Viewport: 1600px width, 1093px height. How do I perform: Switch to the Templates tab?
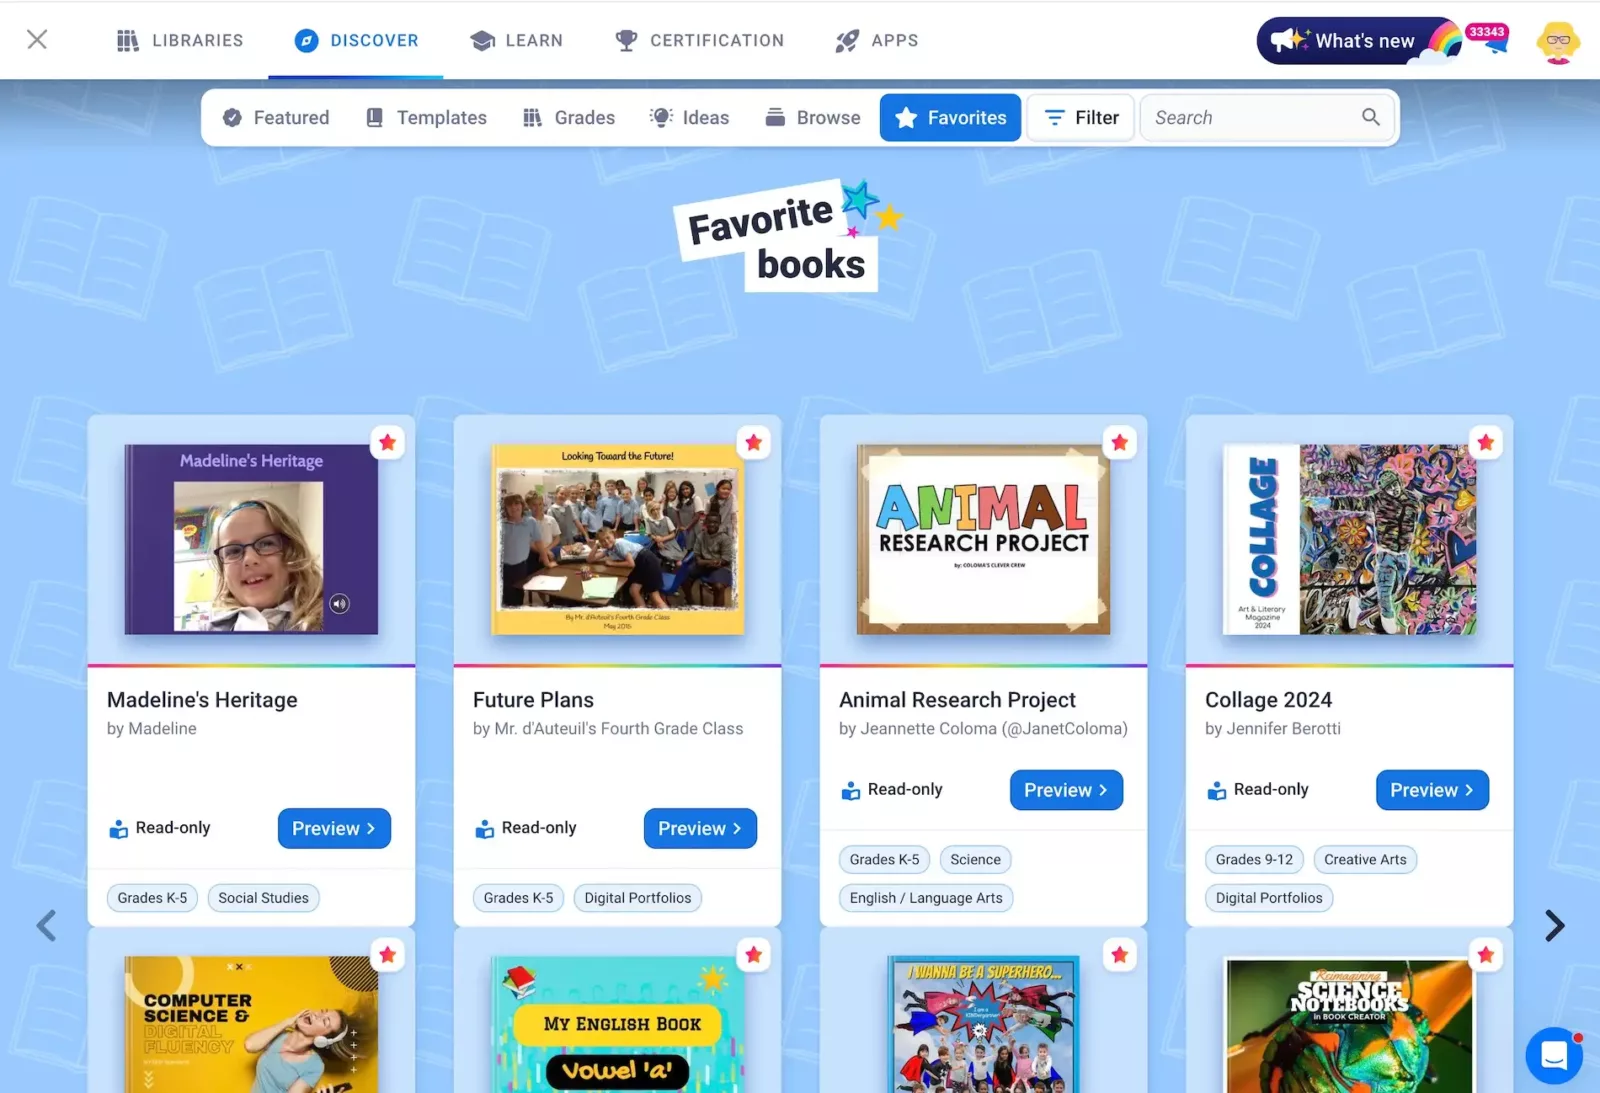pyautogui.click(x=426, y=117)
